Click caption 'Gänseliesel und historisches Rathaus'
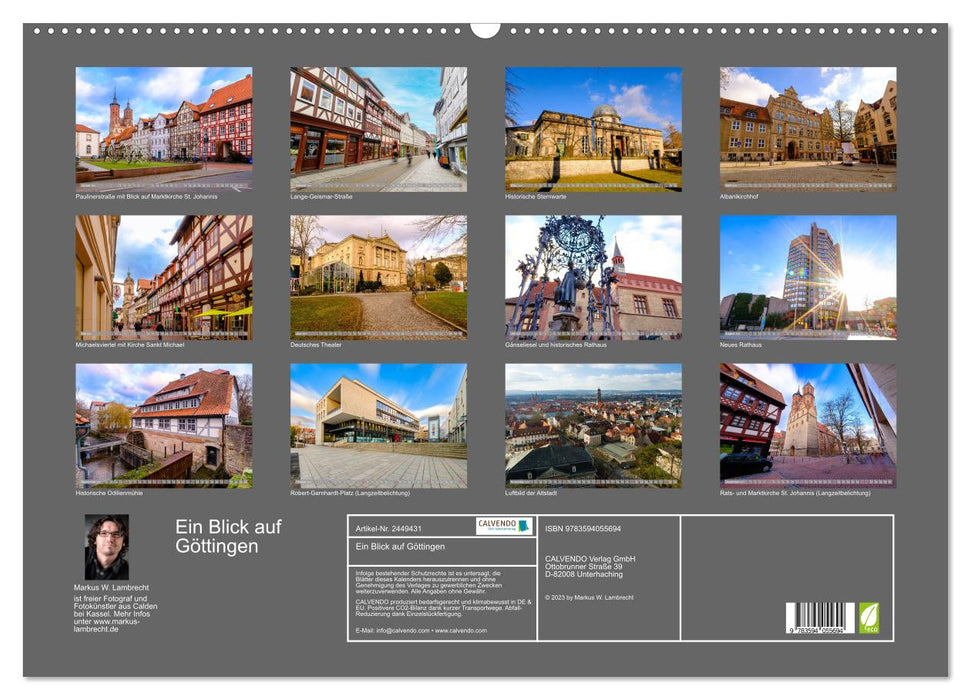 click(x=556, y=344)
